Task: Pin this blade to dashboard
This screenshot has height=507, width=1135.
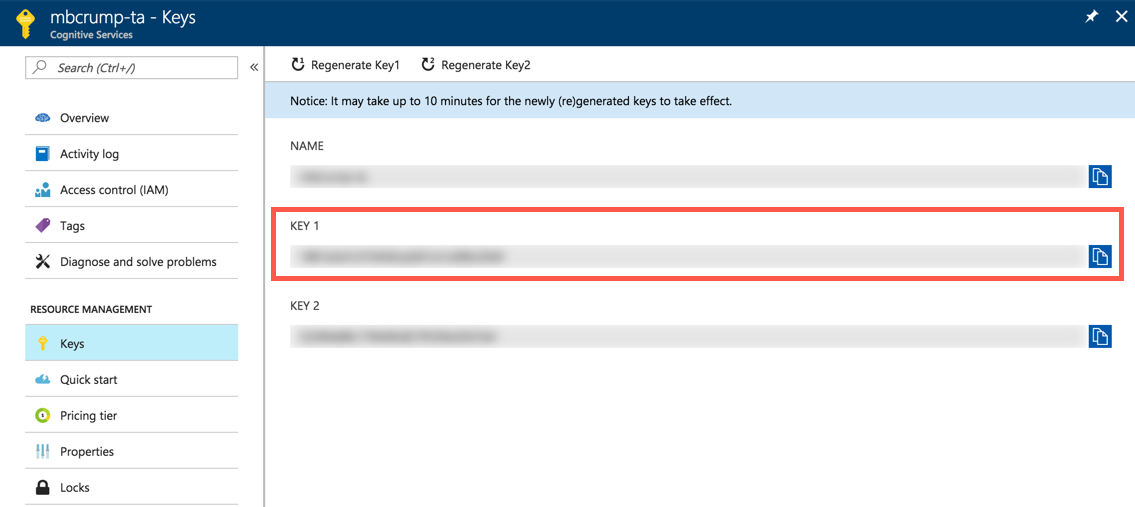Action: click(x=1091, y=17)
